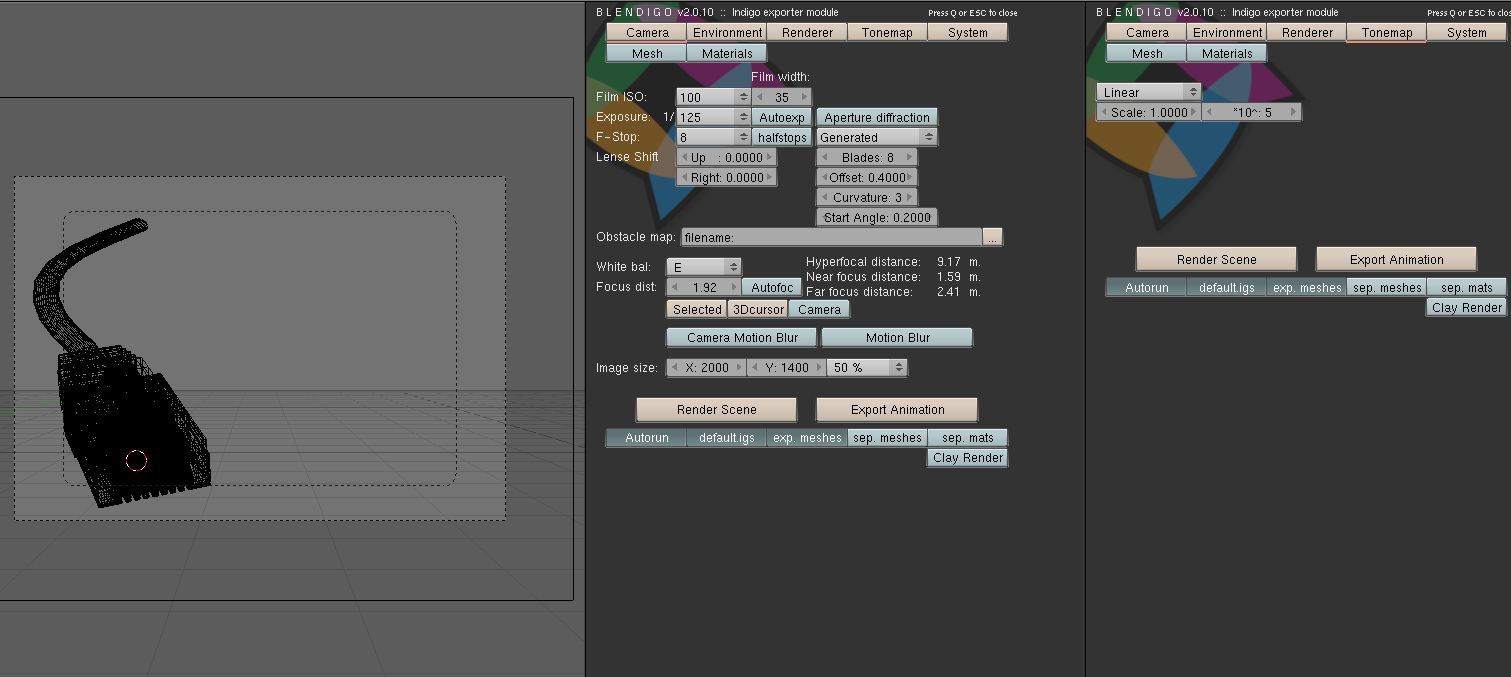Open the Environment tab in the tonemap settings panel
Image resolution: width=1511 pixels, height=677 pixels.
1226,32
